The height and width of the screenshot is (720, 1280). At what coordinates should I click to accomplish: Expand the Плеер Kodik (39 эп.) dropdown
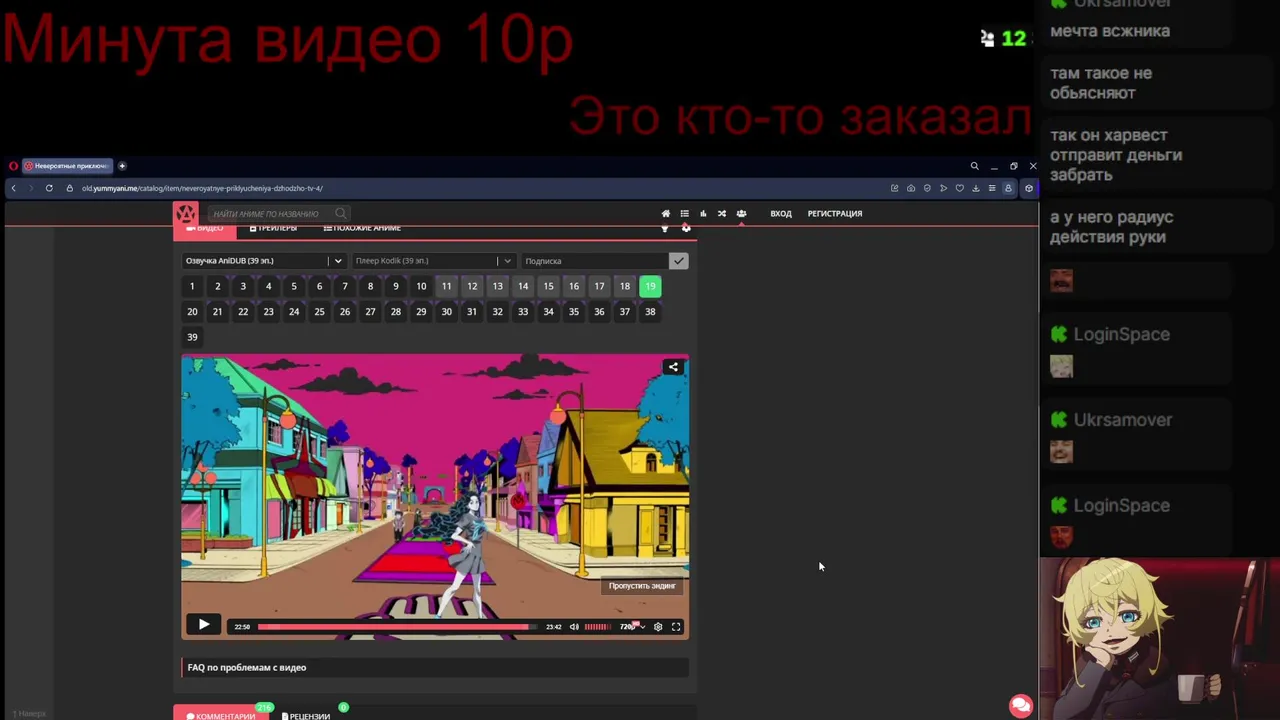click(x=434, y=261)
